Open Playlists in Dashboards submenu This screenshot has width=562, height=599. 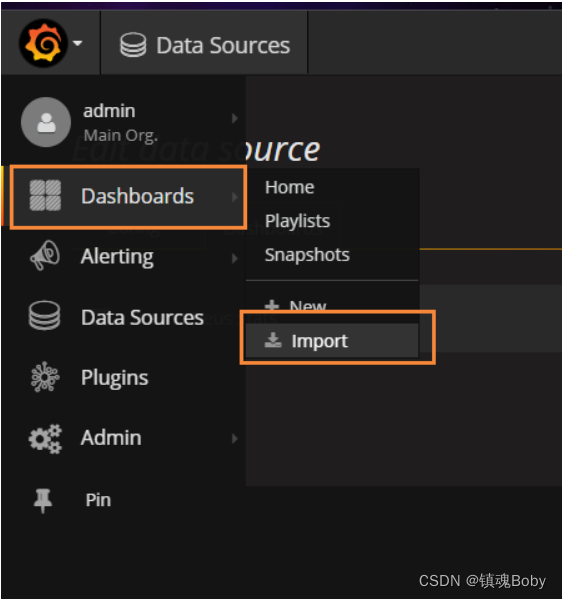(x=297, y=221)
